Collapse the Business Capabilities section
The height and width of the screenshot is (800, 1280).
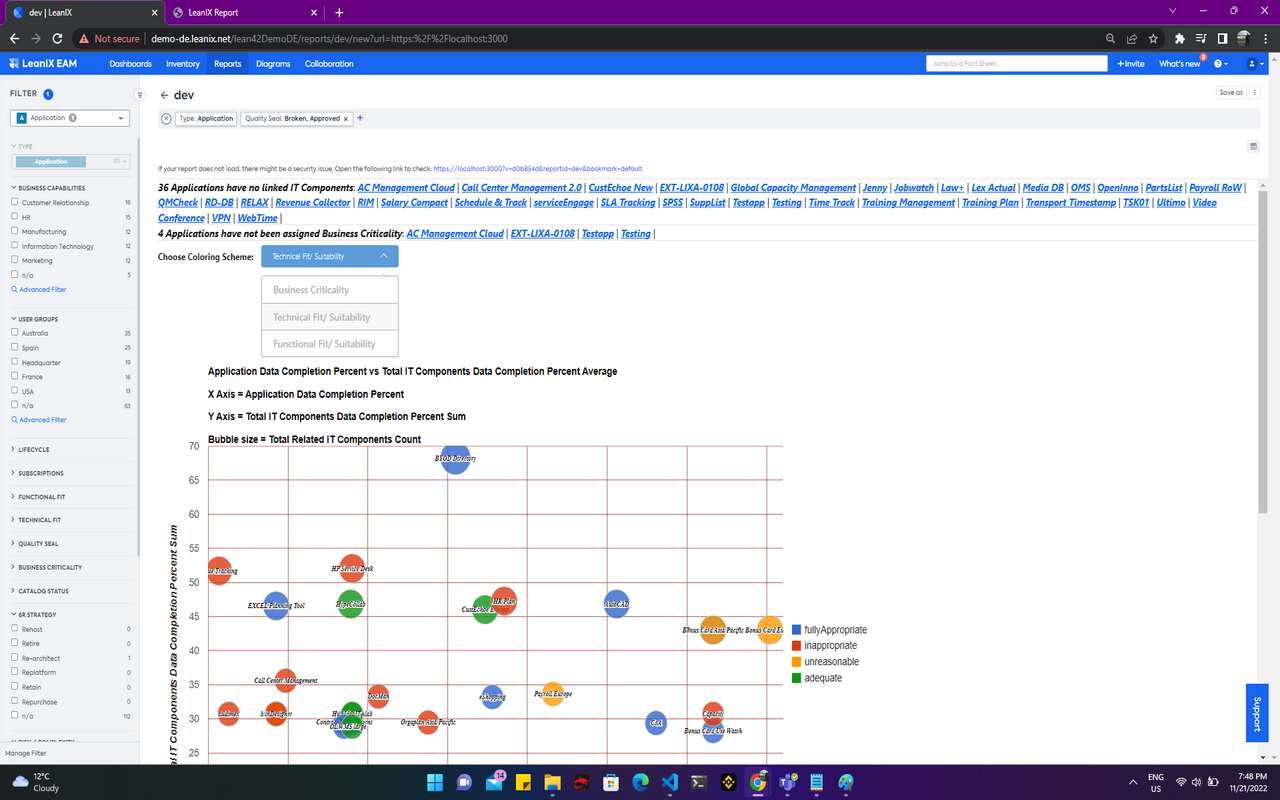[50, 188]
